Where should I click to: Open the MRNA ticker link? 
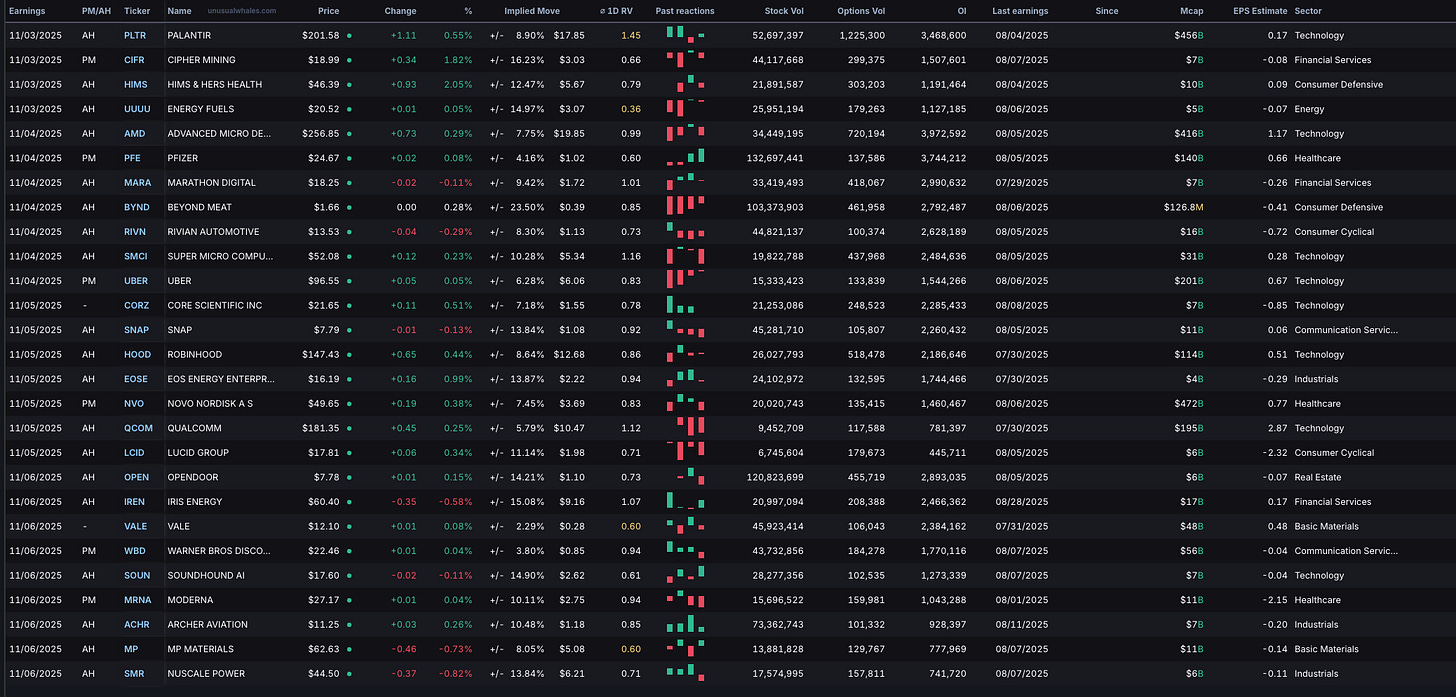137,600
